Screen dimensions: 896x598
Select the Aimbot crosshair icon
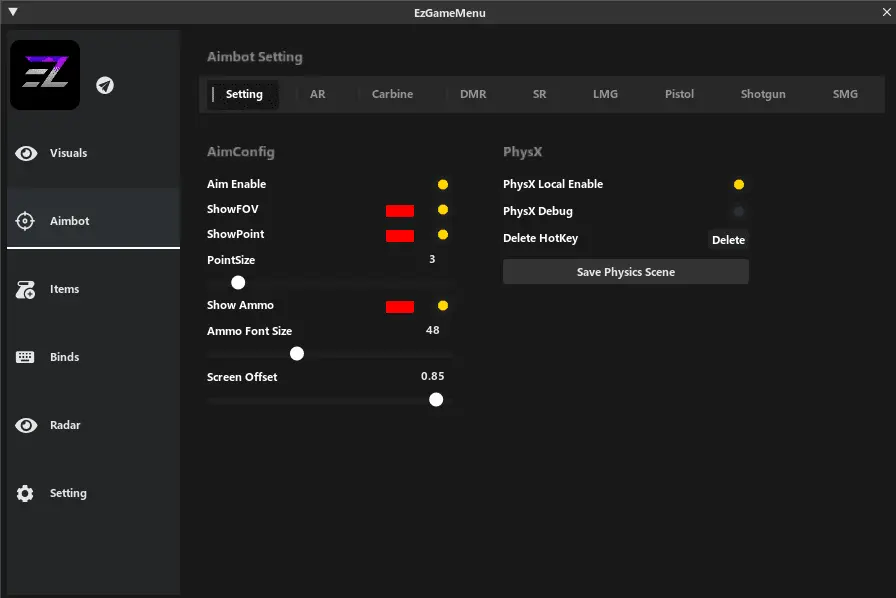coord(26,221)
